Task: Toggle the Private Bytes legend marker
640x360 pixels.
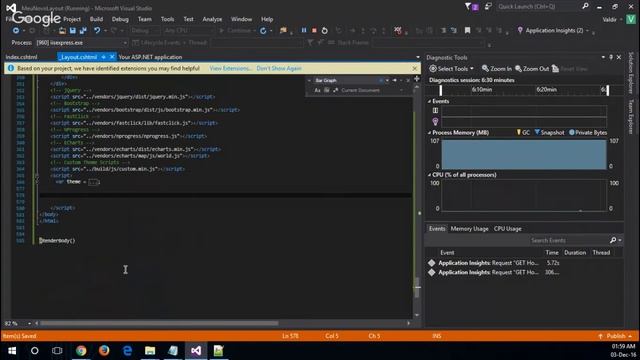Action: point(572,132)
